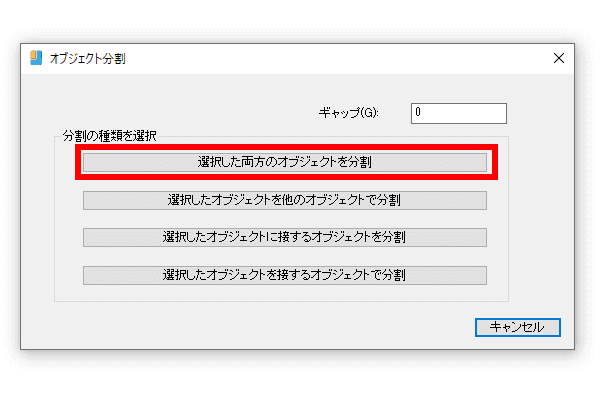This screenshot has height=400, width=600.
Task: Click 選択したオブジェクトを接するオブジェクトで分割
Action: 285,275
